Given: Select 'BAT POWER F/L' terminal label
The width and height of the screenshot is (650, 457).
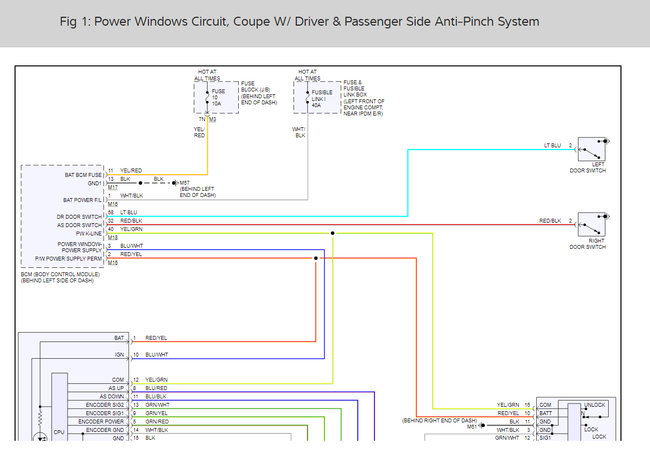Looking at the screenshot, I should [x=82, y=200].
